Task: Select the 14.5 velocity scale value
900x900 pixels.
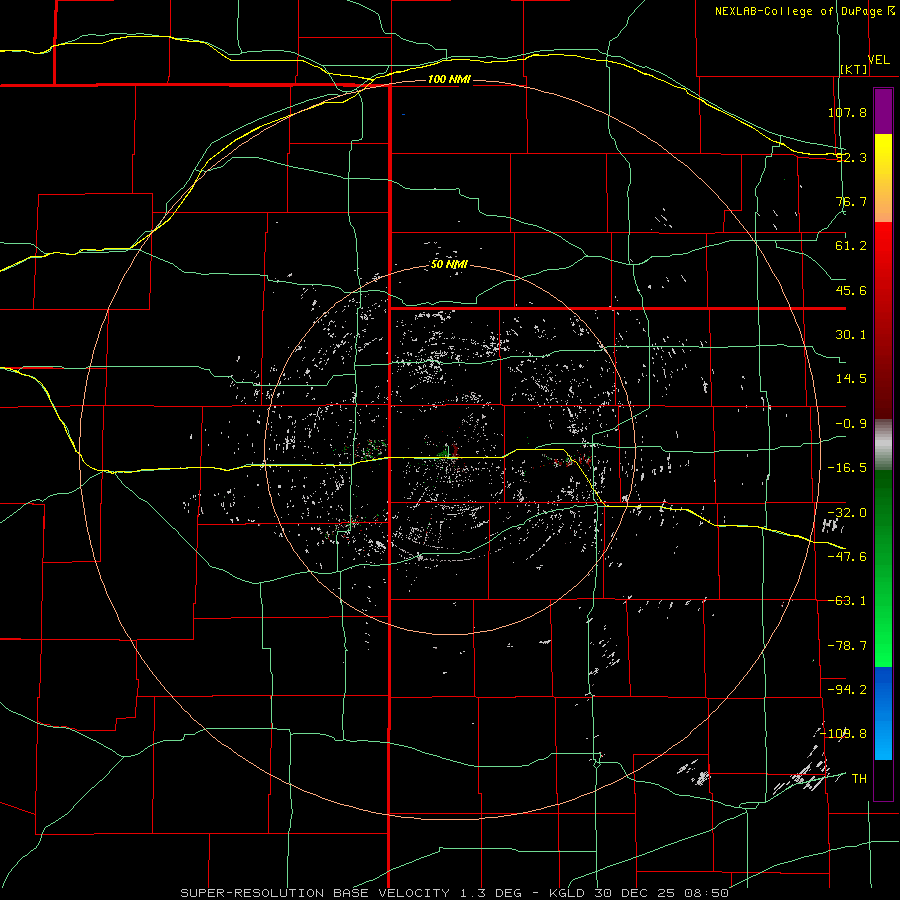Action: pyautogui.click(x=851, y=379)
